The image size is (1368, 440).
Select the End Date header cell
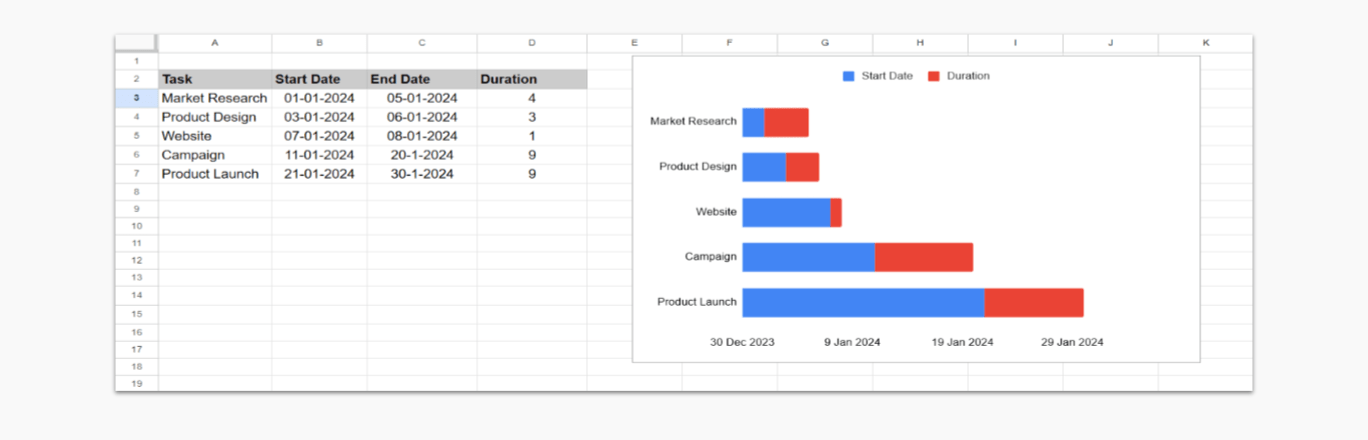point(421,79)
